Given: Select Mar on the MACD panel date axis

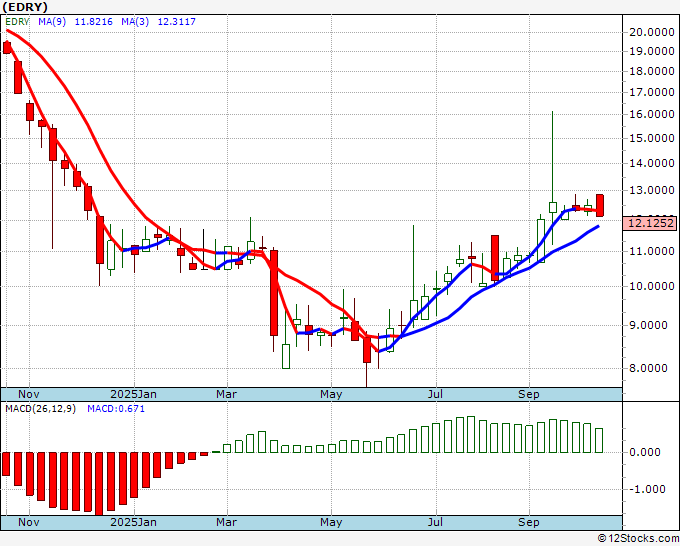Looking at the screenshot, I should coord(226,522).
